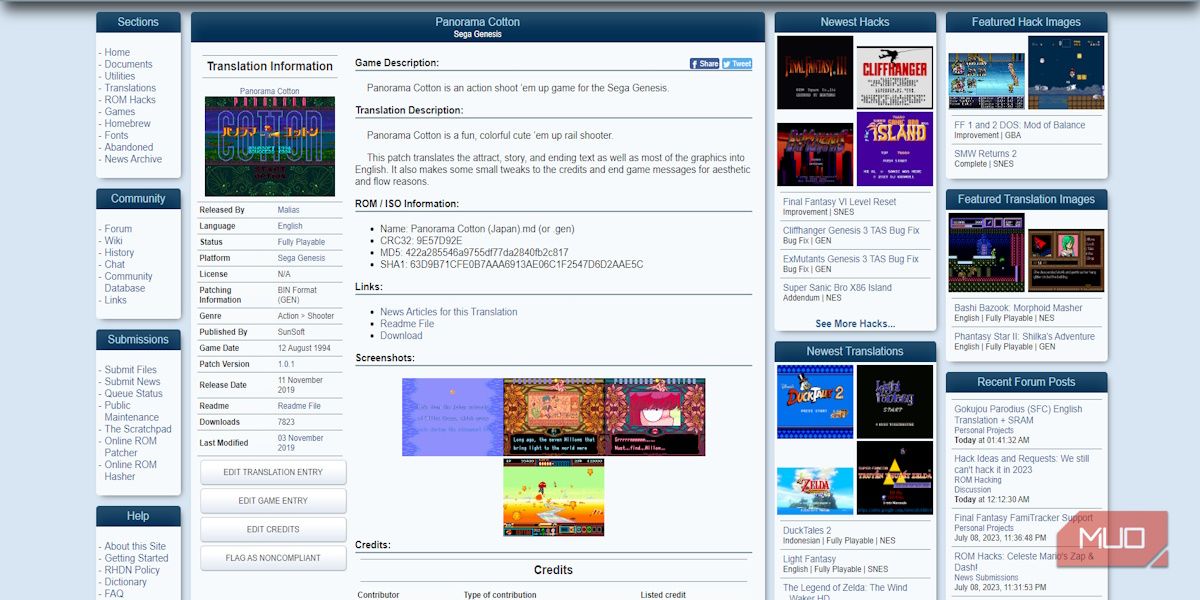Image resolution: width=1200 pixels, height=600 pixels.
Task: Click the Panorama Cotton link above title image
Action: [x=269, y=91]
